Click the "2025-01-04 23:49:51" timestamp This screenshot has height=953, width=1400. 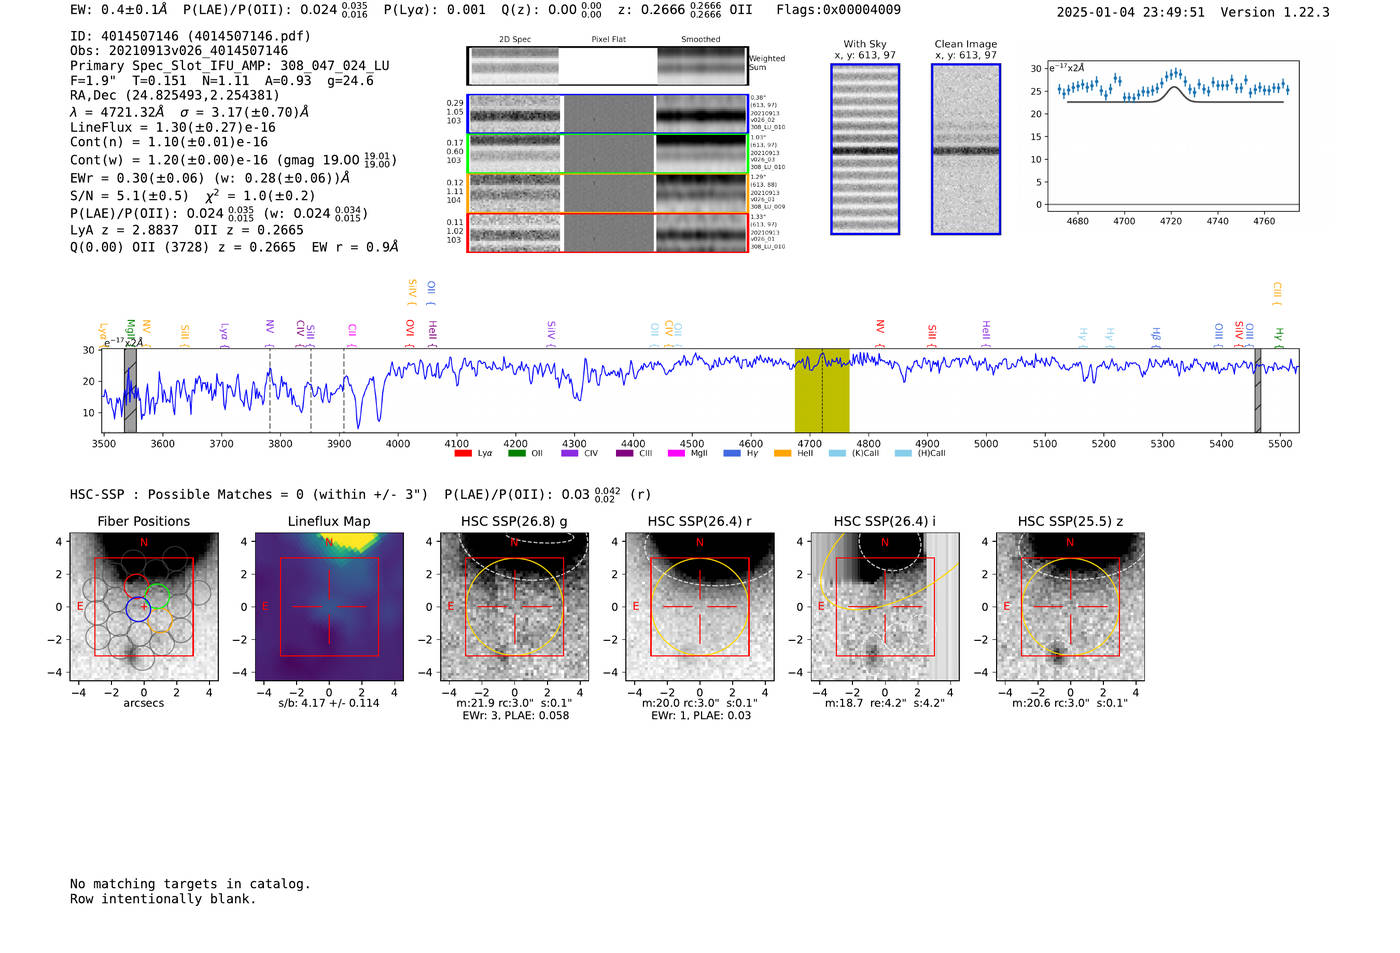click(1131, 12)
